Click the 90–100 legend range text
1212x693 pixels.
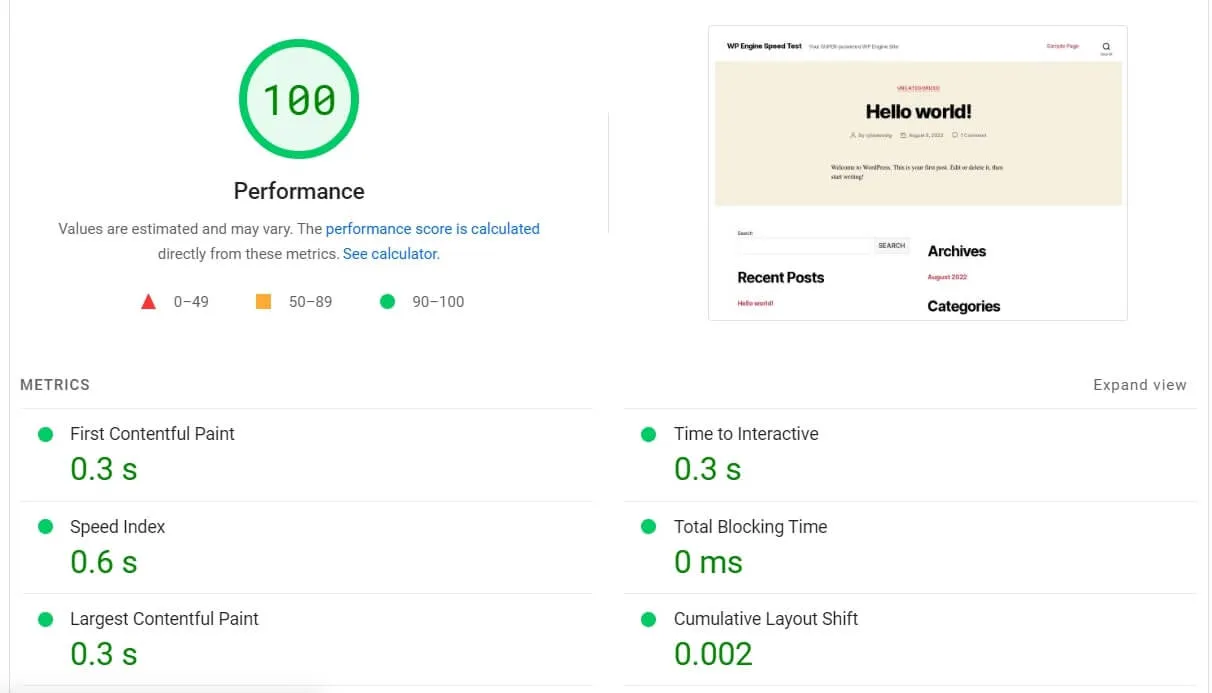(x=438, y=301)
